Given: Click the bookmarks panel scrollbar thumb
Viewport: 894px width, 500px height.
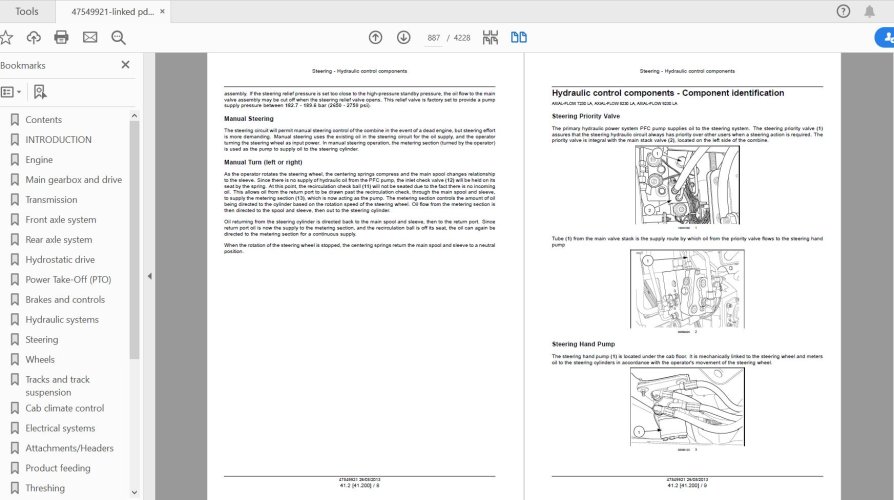Looking at the screenshot, I should point(135,239).
